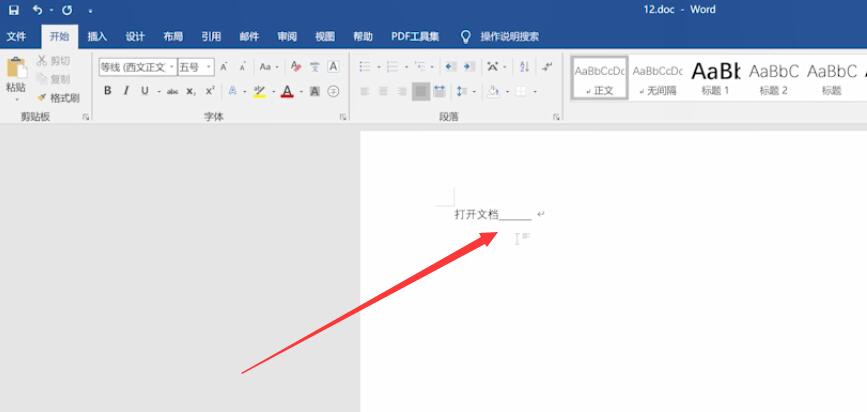Toggle underline formatting
Image resolution: width=867 pixels, height=412 pixels.
tap(145, 91)
